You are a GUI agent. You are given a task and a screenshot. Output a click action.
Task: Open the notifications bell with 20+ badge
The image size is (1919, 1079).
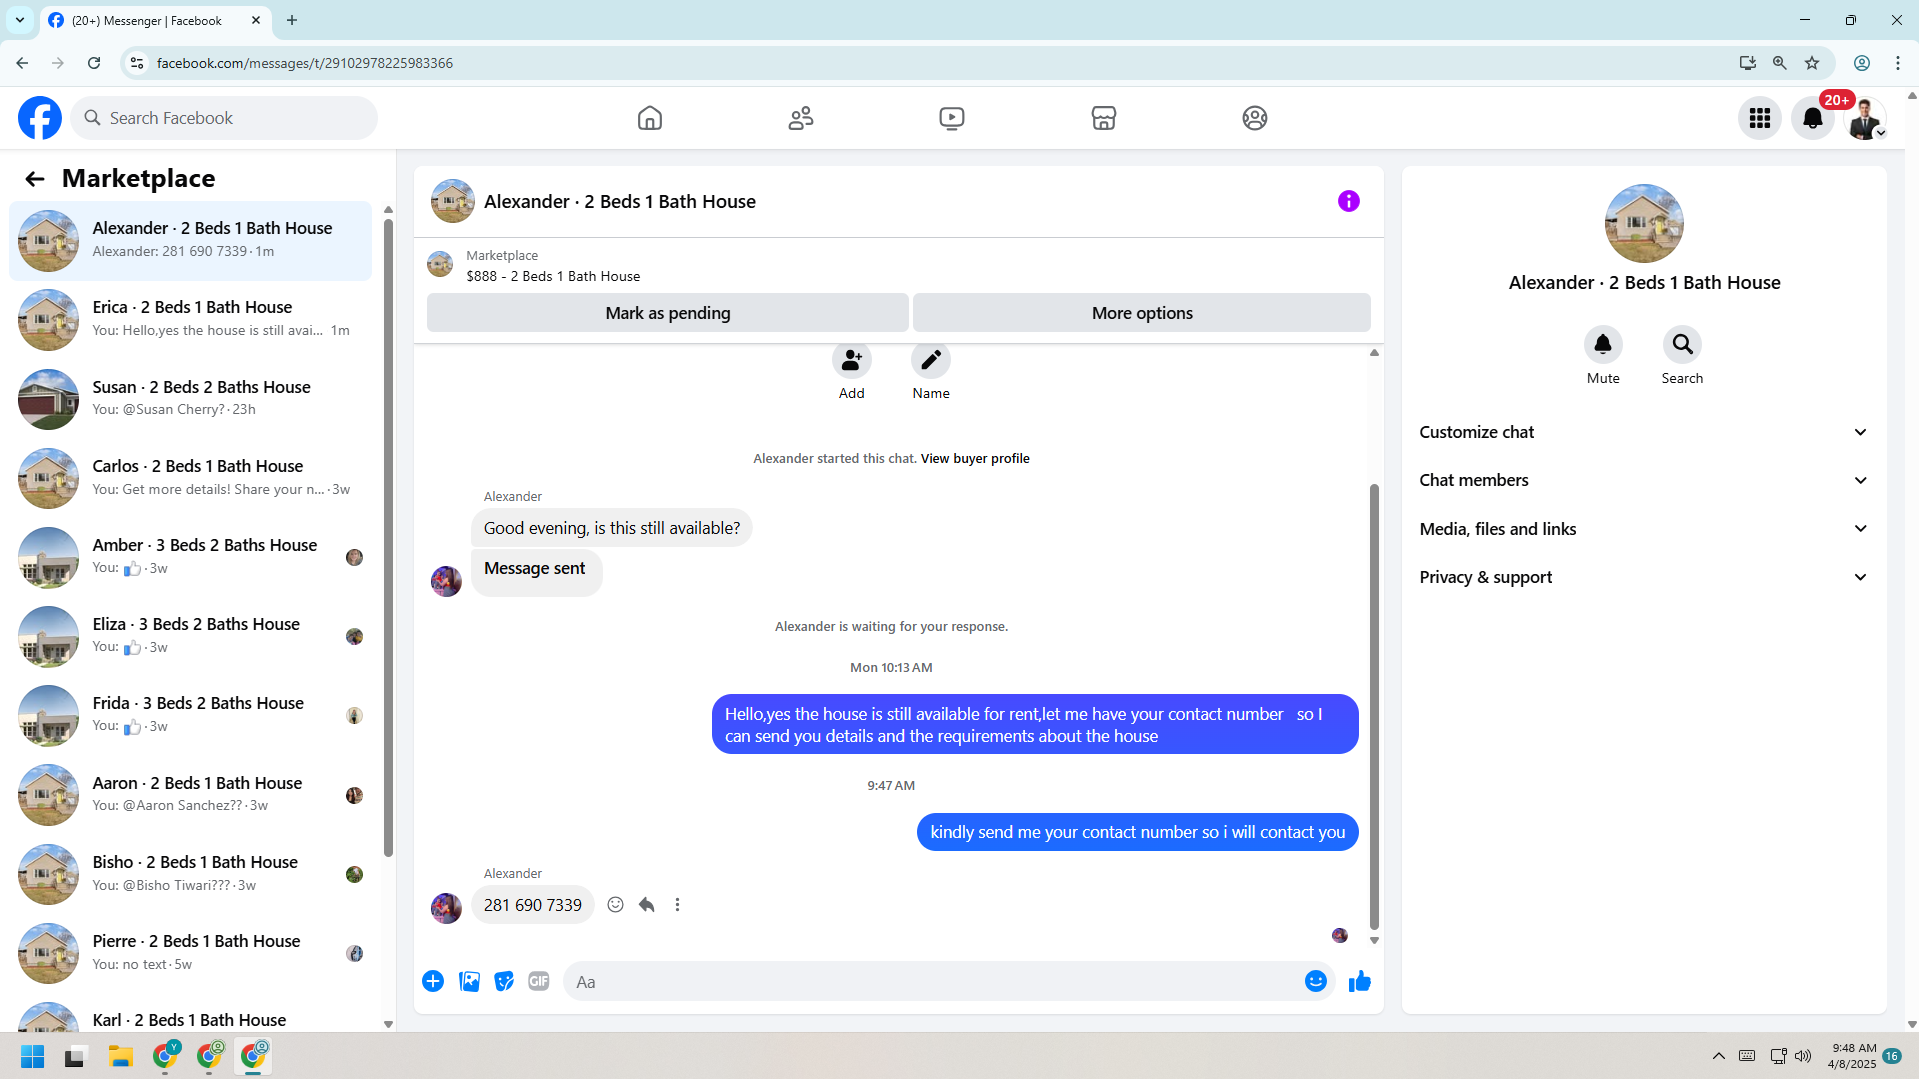click(1813, 118)
